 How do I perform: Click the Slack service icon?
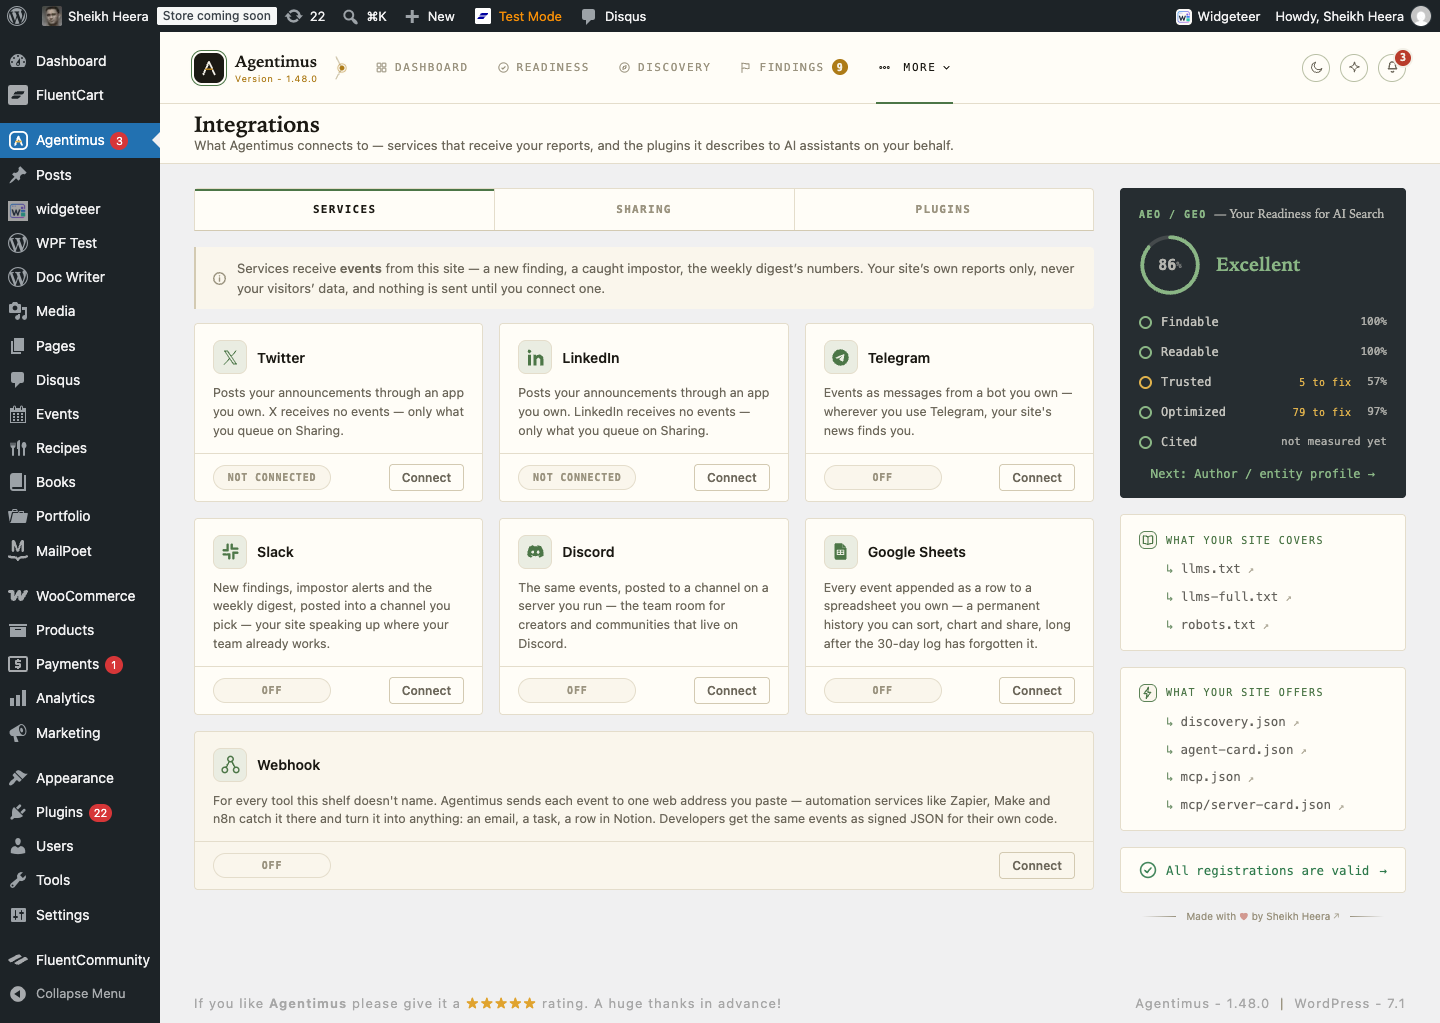[230, 552]
